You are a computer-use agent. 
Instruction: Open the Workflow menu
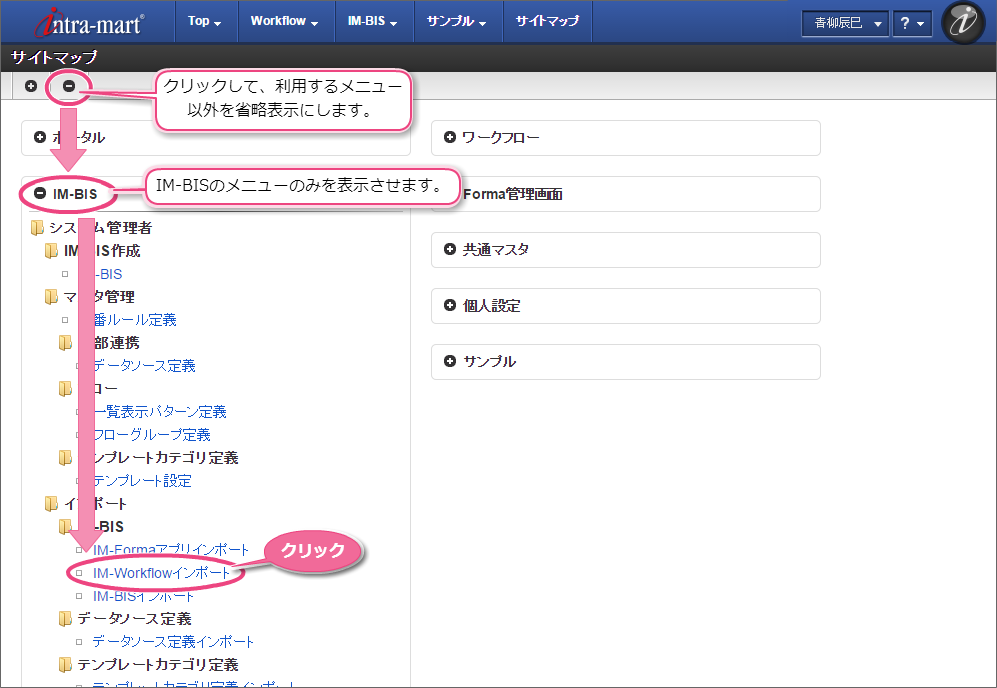(284, 21)
